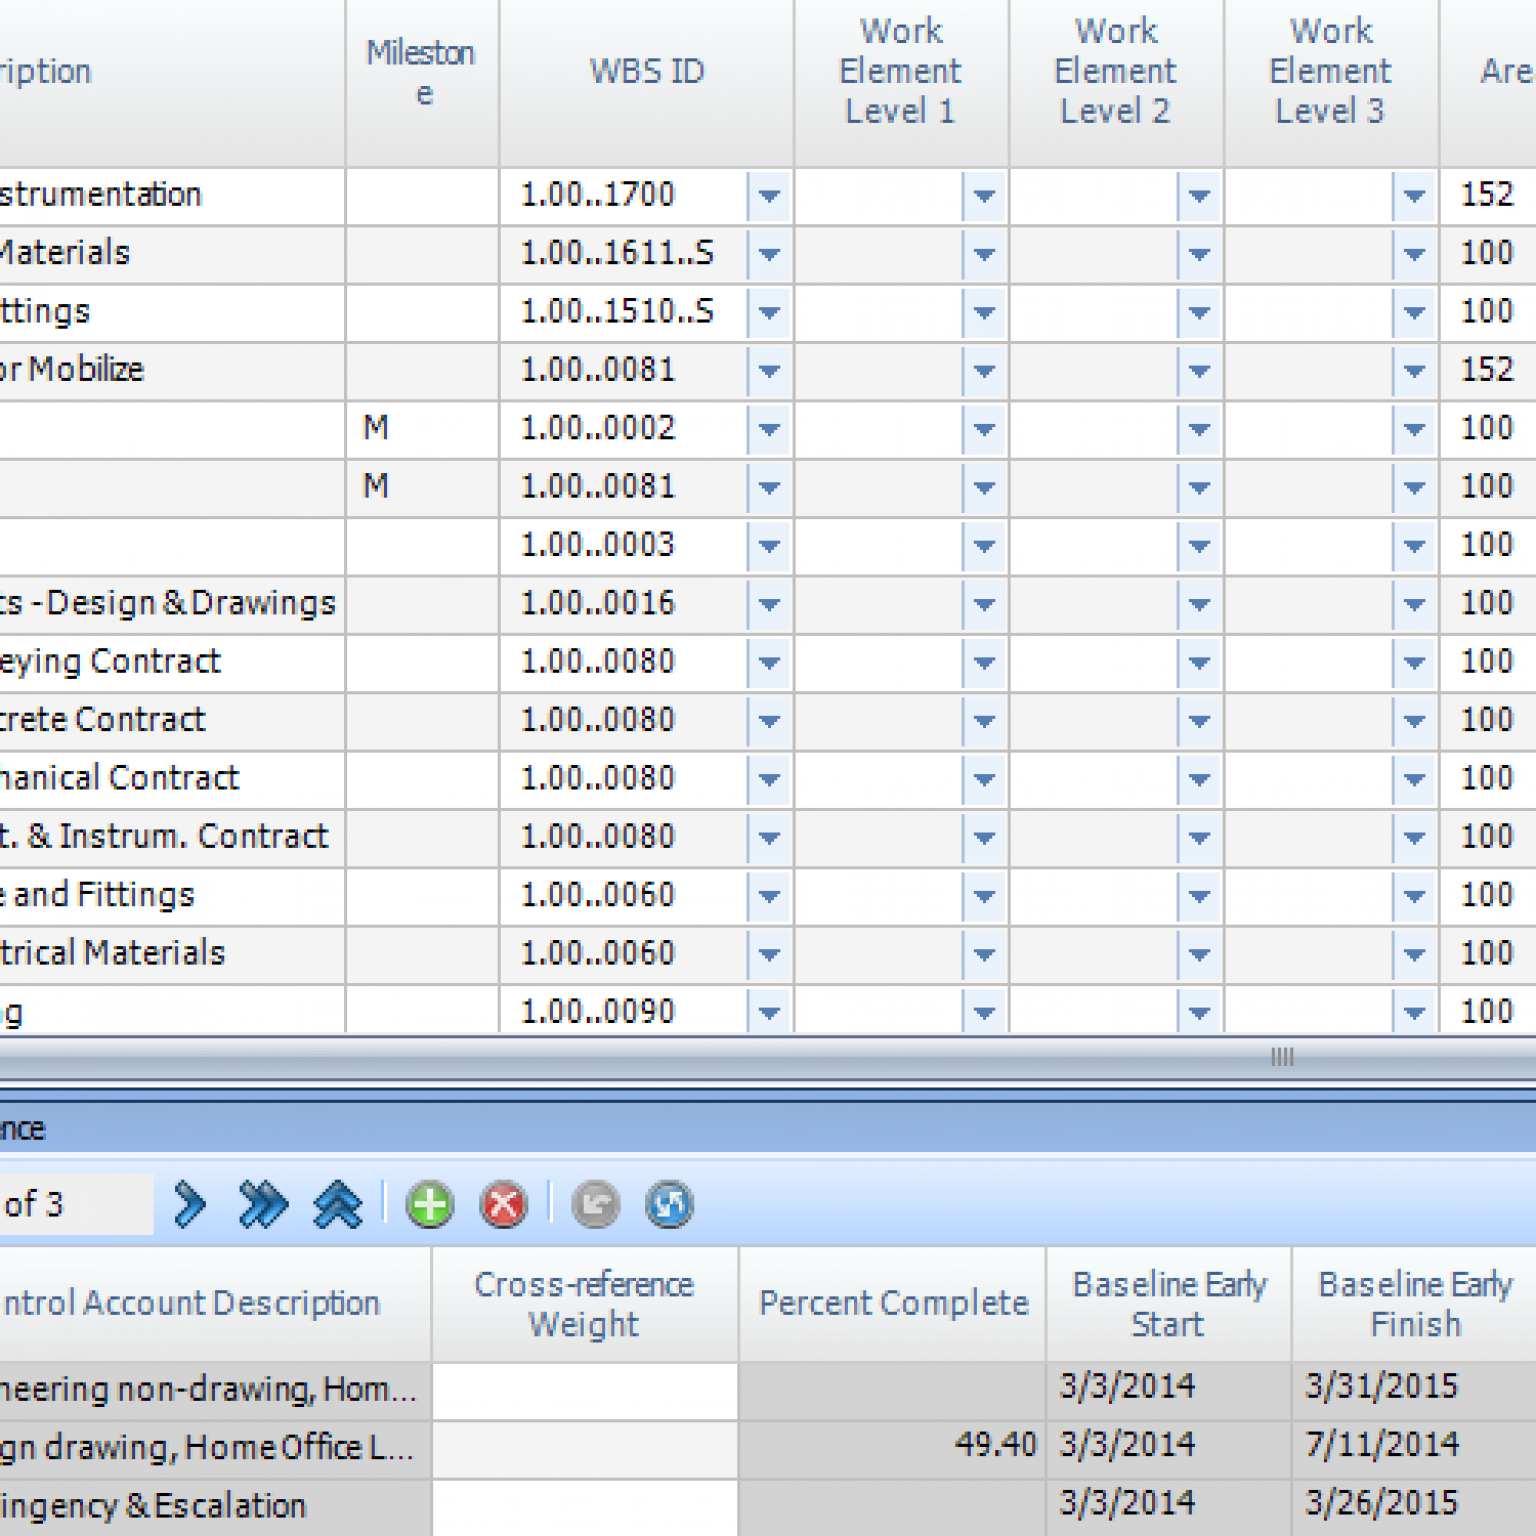Select 'or Mobilize' description cell
Screen dimensions: 1536x1536
click(172, 371)
